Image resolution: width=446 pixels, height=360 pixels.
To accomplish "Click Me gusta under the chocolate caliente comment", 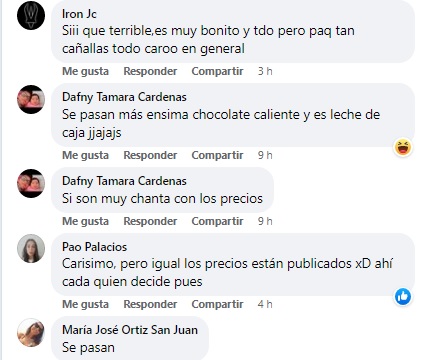I will click(x=85, y=155).
